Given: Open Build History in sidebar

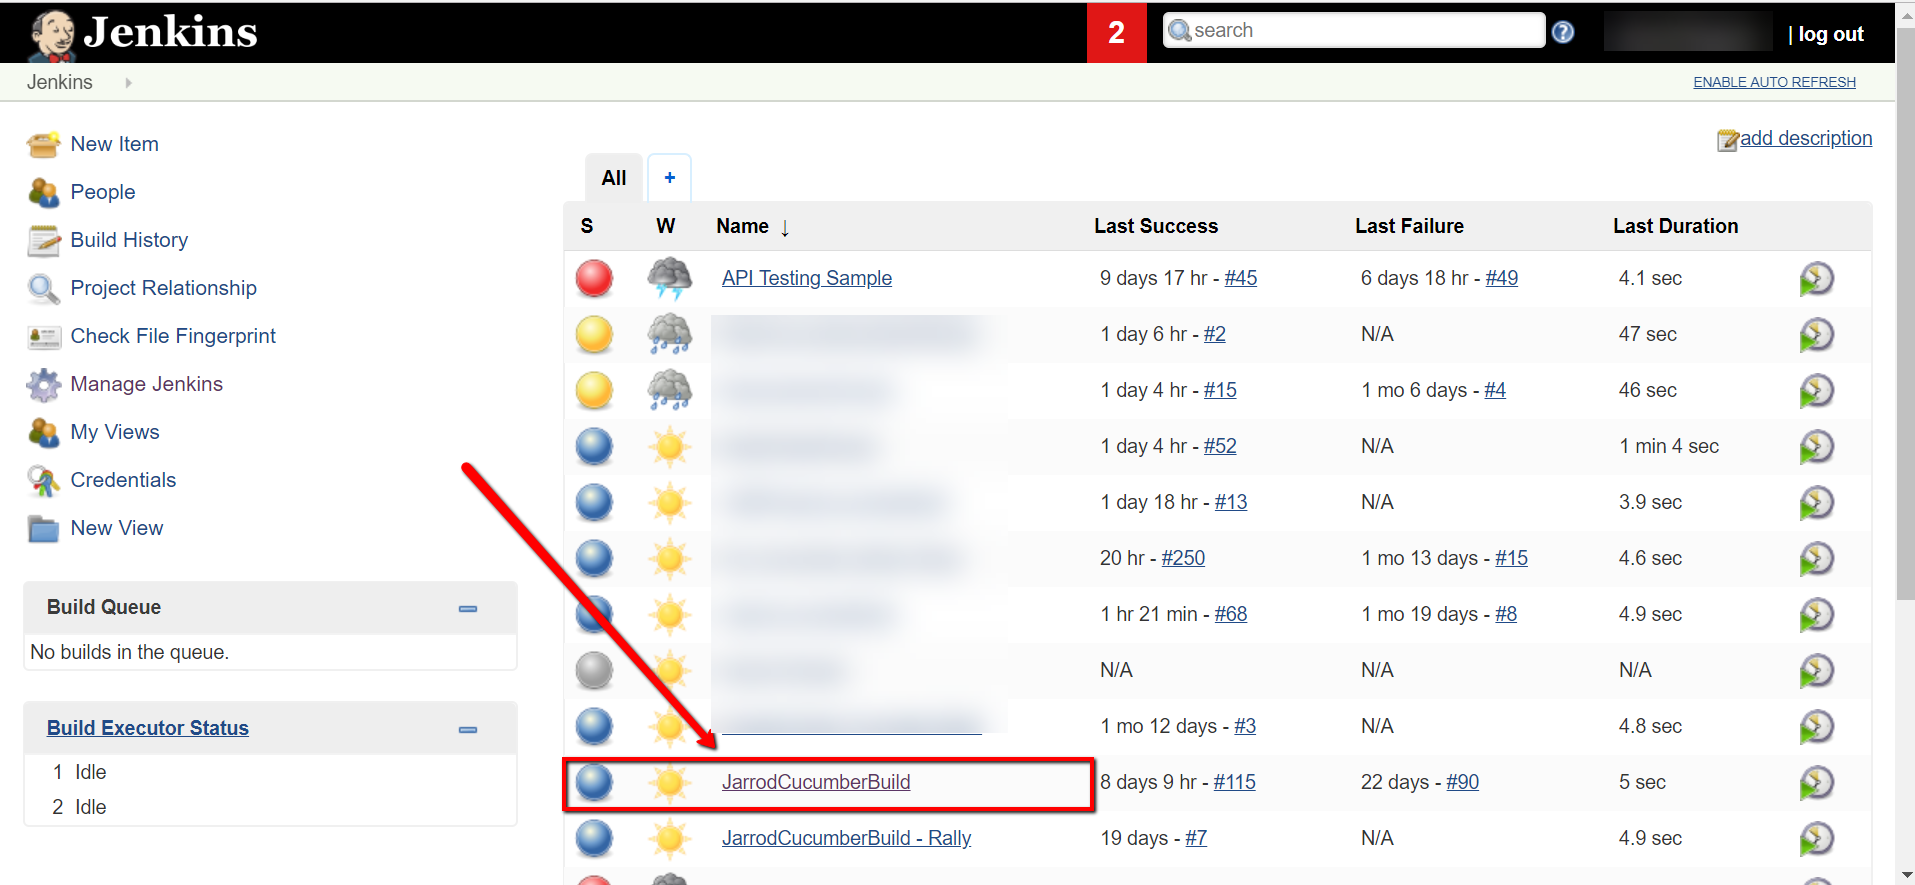Looking at the screenshot, I should (x=129, y=240).
